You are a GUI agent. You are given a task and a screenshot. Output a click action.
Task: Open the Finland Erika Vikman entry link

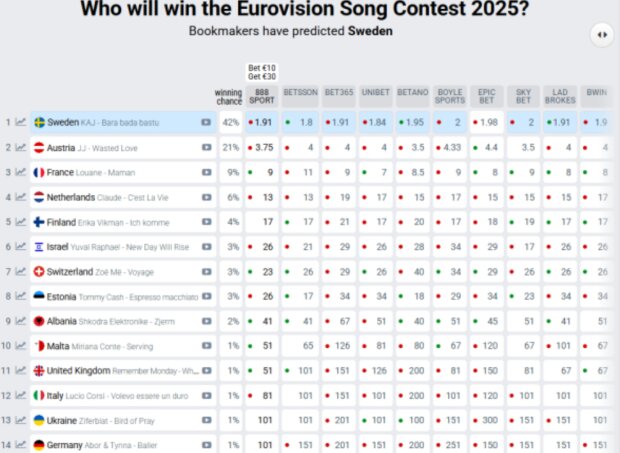tap(108, 222)
